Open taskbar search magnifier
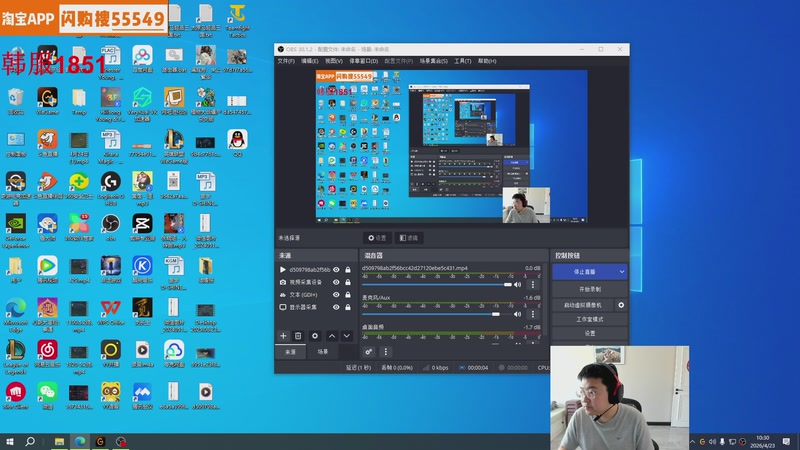Image resolution: width=800 pixels, height=450 pixels. 30,441
